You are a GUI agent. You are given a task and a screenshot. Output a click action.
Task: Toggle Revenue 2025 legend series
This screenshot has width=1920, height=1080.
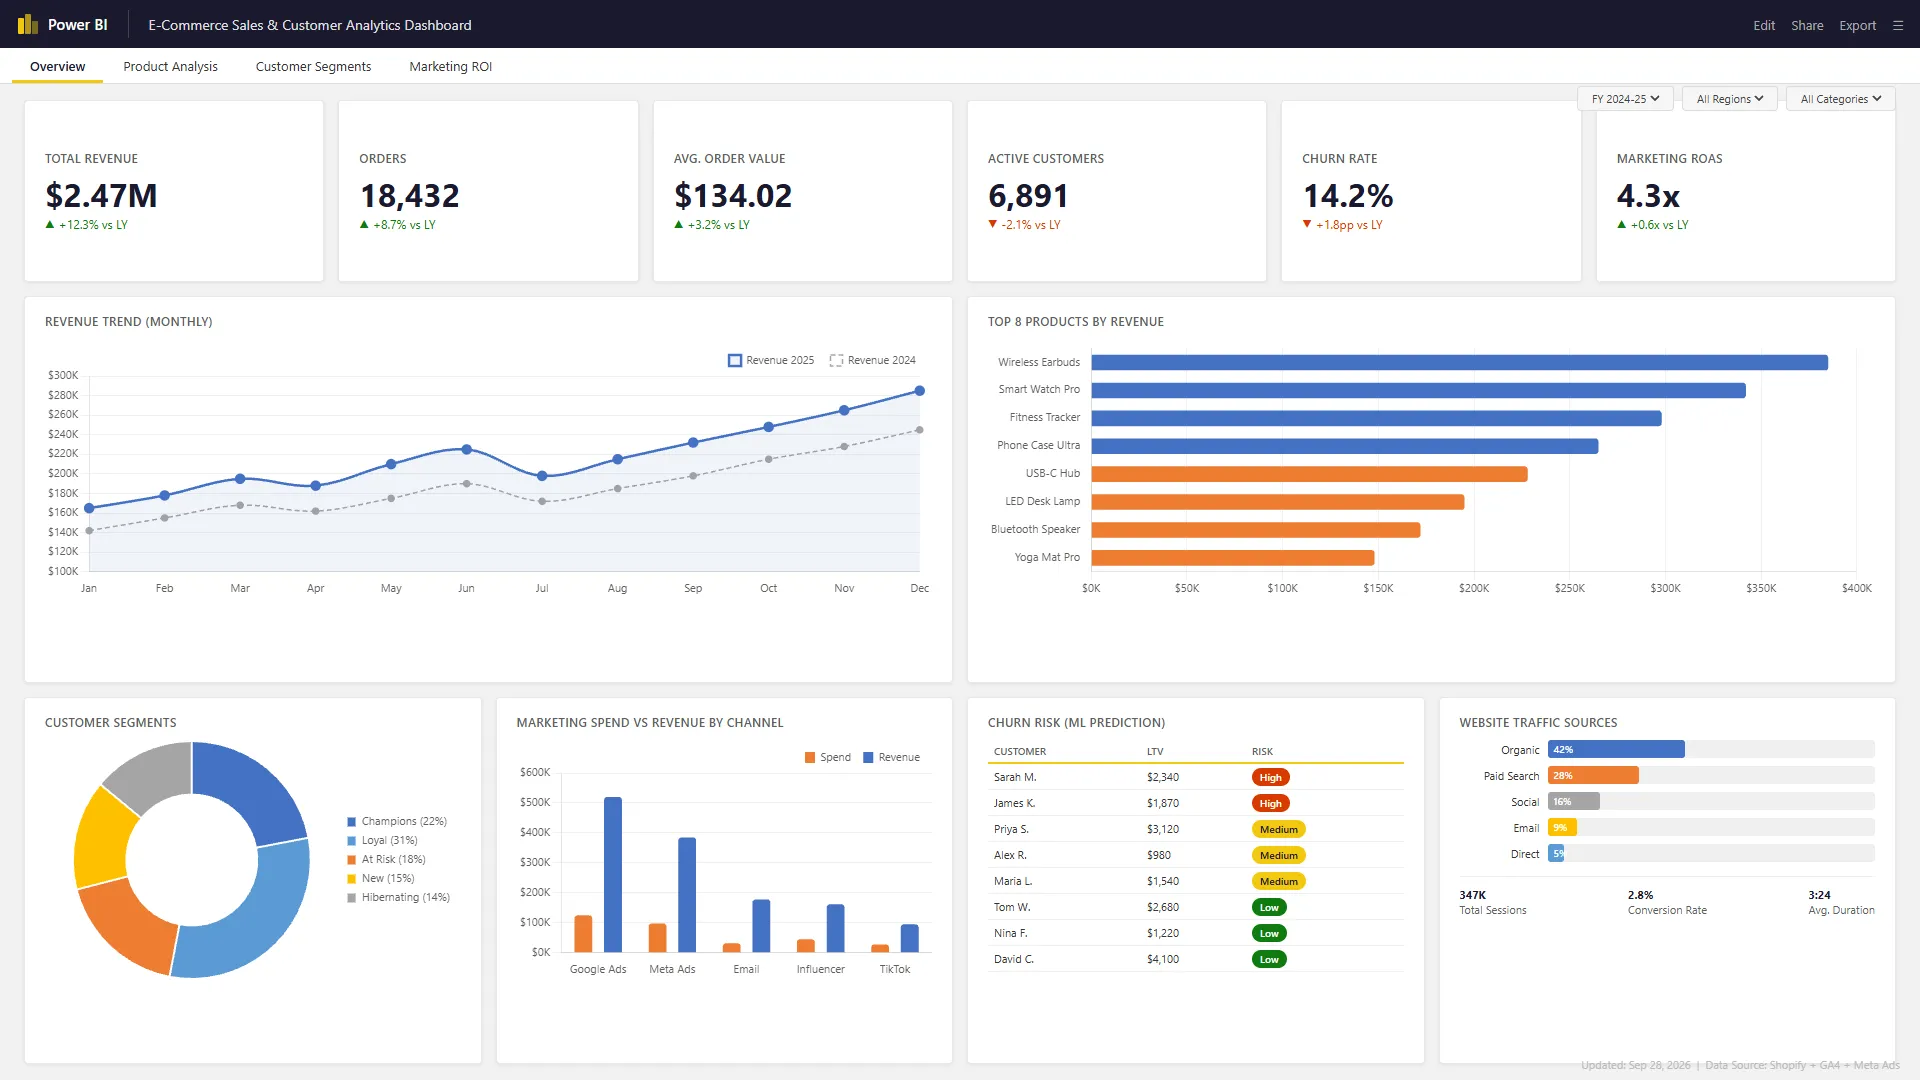(771, 360)
